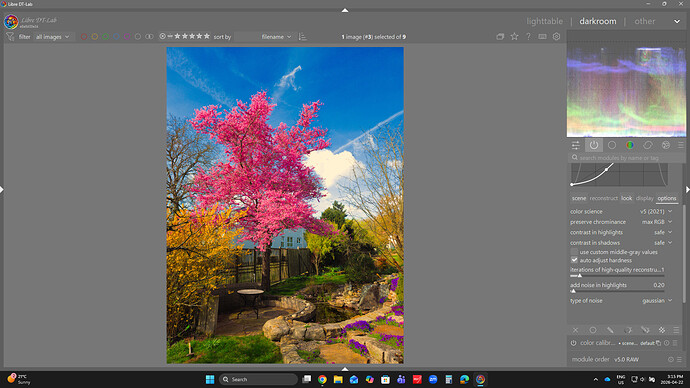Toggle the blue color label filter
The image size is (690, 388).
[116, 37]
